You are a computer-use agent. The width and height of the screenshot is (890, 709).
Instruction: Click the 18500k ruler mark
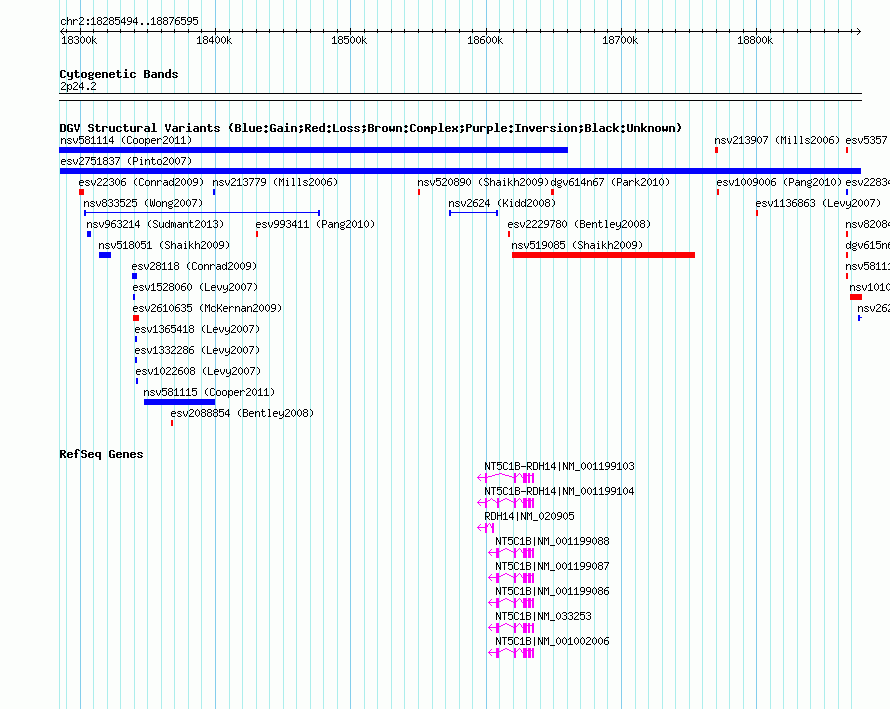click(349, 40)
